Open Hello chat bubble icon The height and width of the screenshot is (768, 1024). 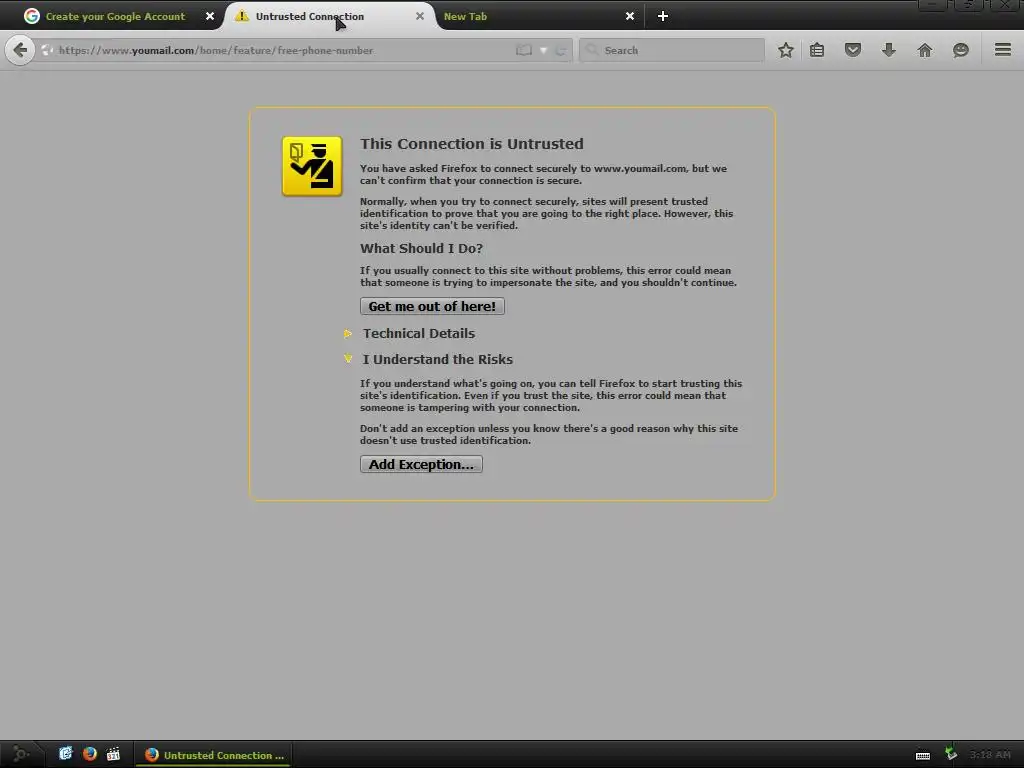(961, 50)
